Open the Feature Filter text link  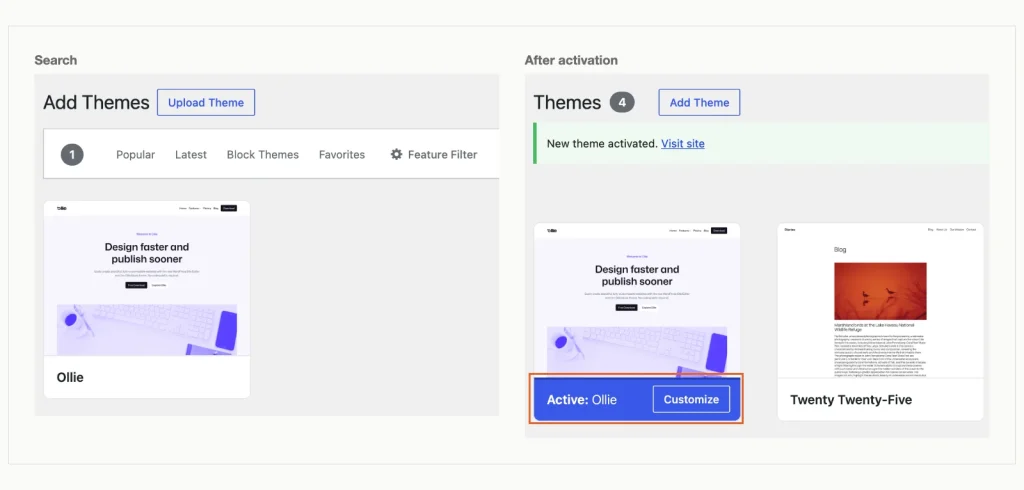(442, 155)
